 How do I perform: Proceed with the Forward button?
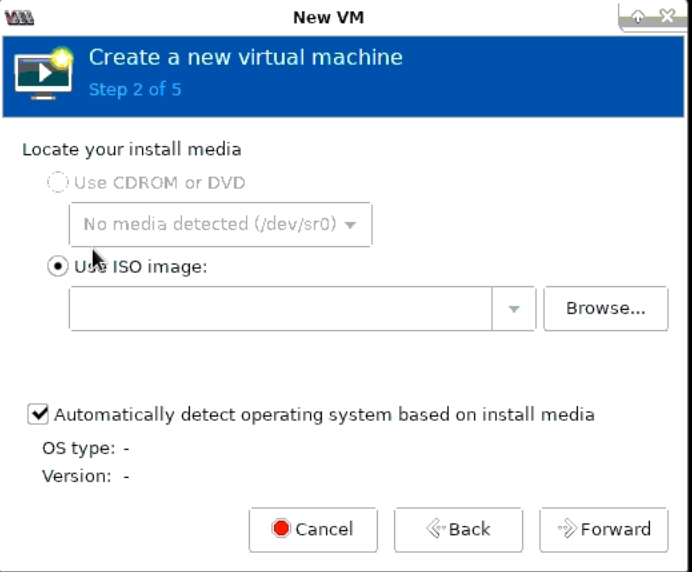coord(604,529)
